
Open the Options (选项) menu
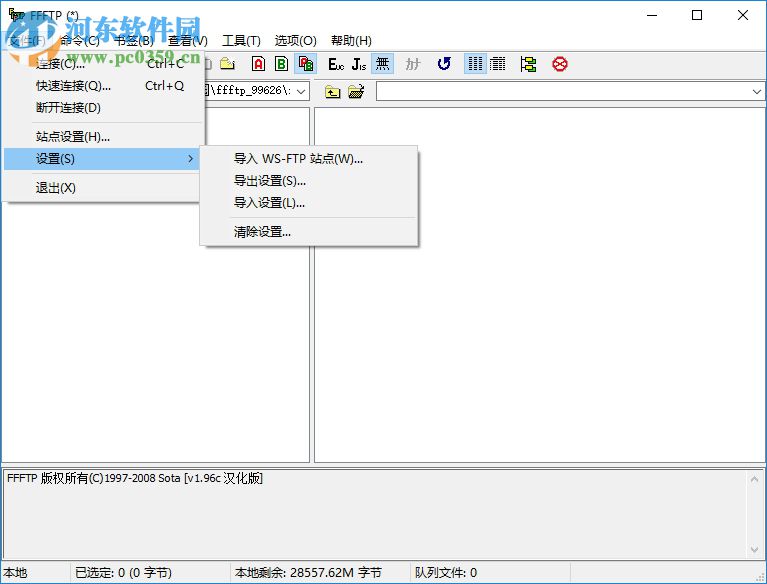coord(295,41)
